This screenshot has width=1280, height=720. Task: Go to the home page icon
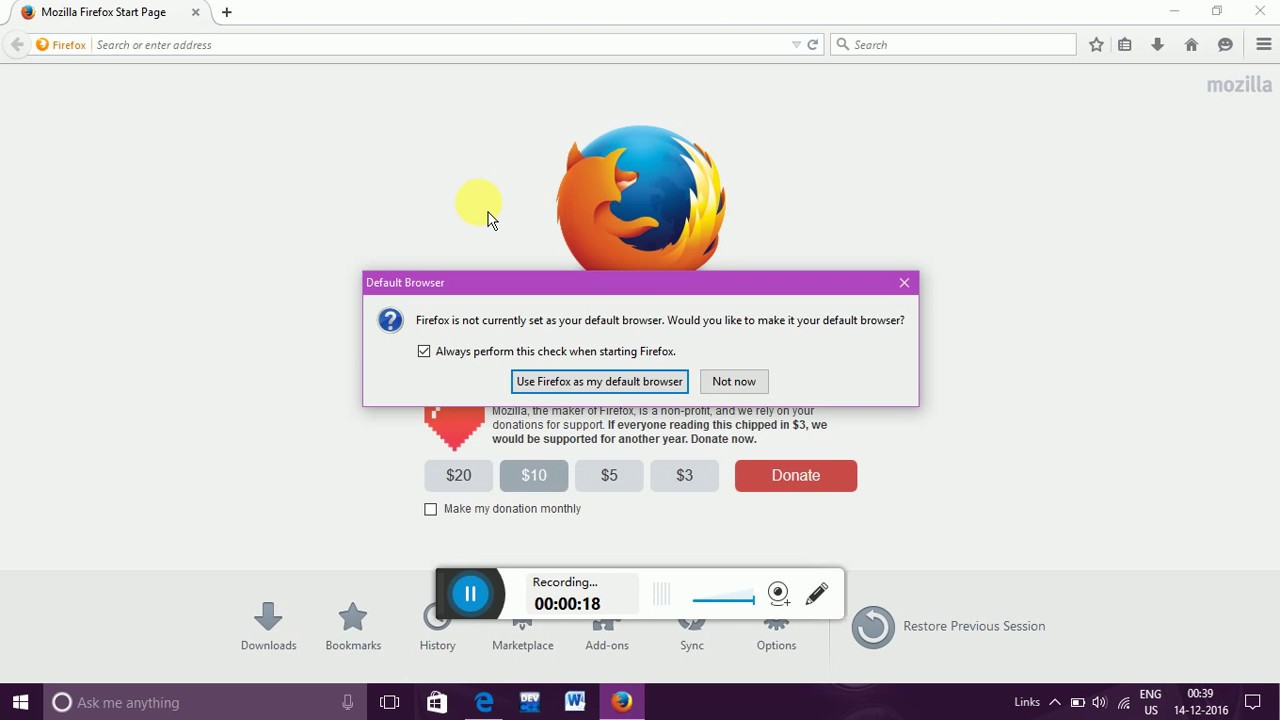coord(1191,44)
